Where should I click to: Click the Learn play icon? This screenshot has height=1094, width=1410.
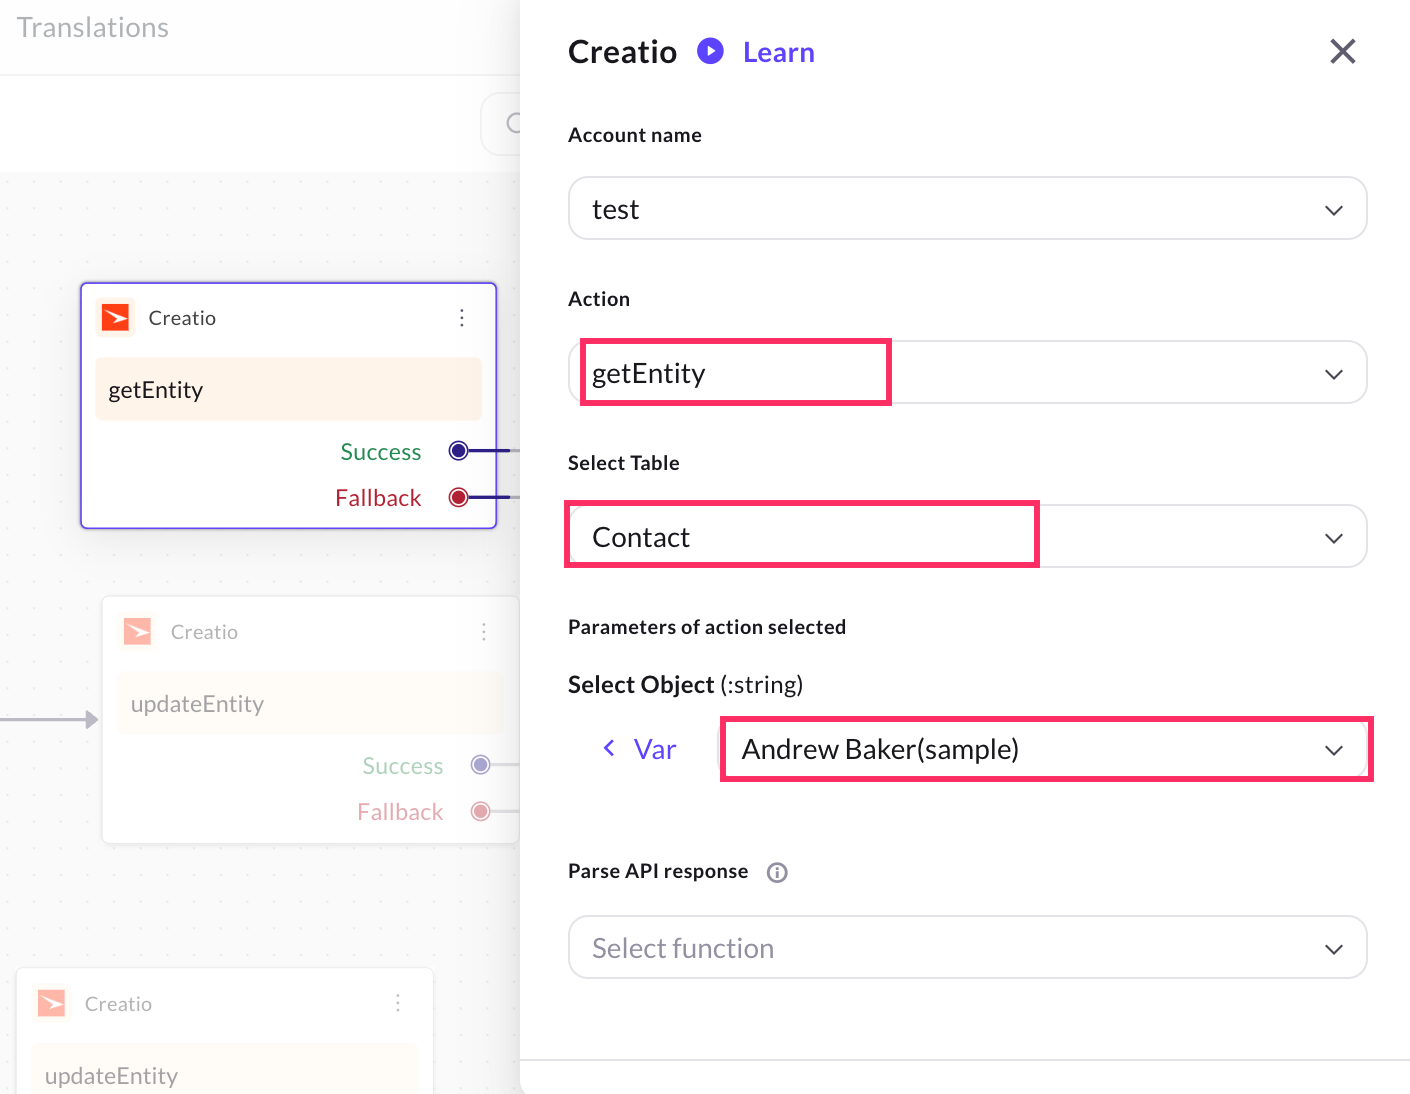[x=710, y=51]
